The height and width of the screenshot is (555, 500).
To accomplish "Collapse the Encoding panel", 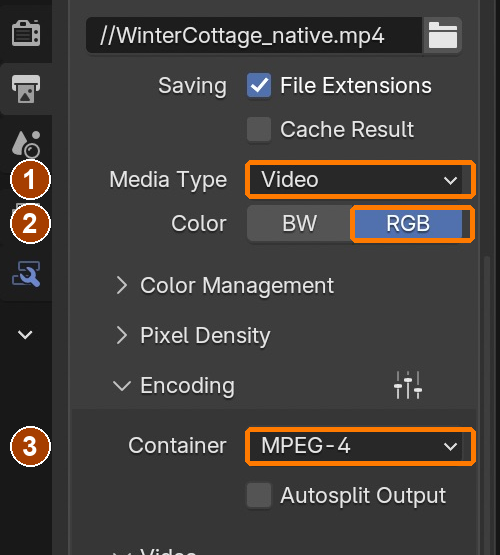I will click(174, 385).
